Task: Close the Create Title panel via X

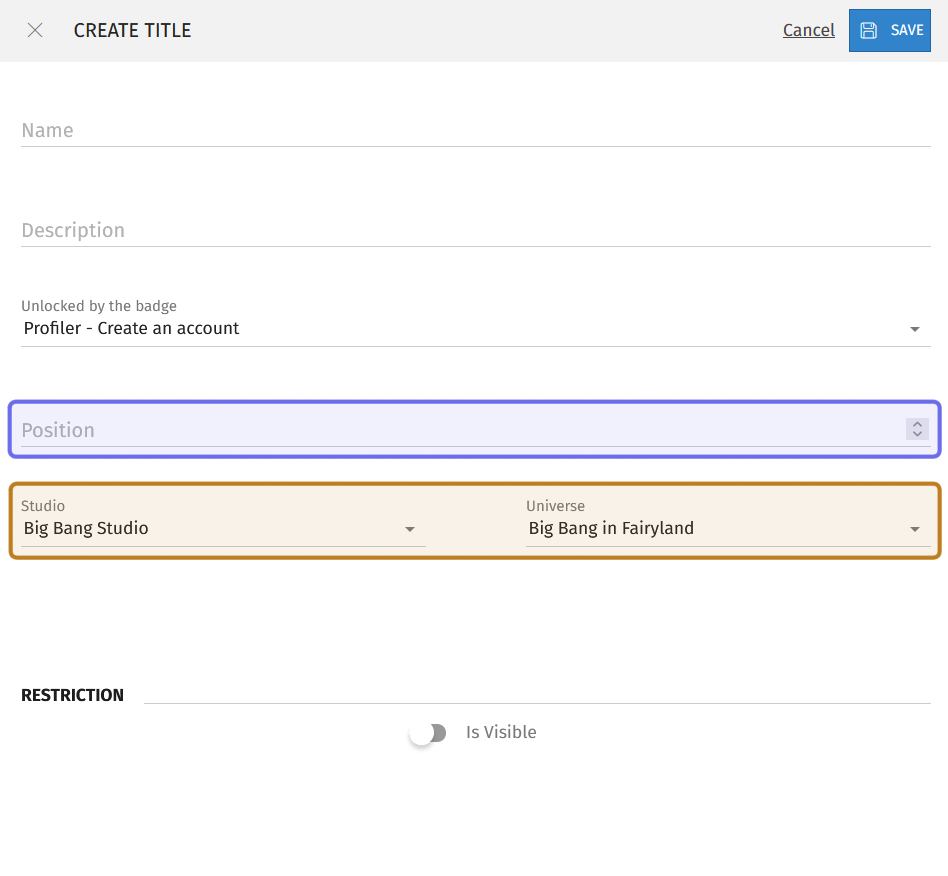Action: (x=35, y=30)
